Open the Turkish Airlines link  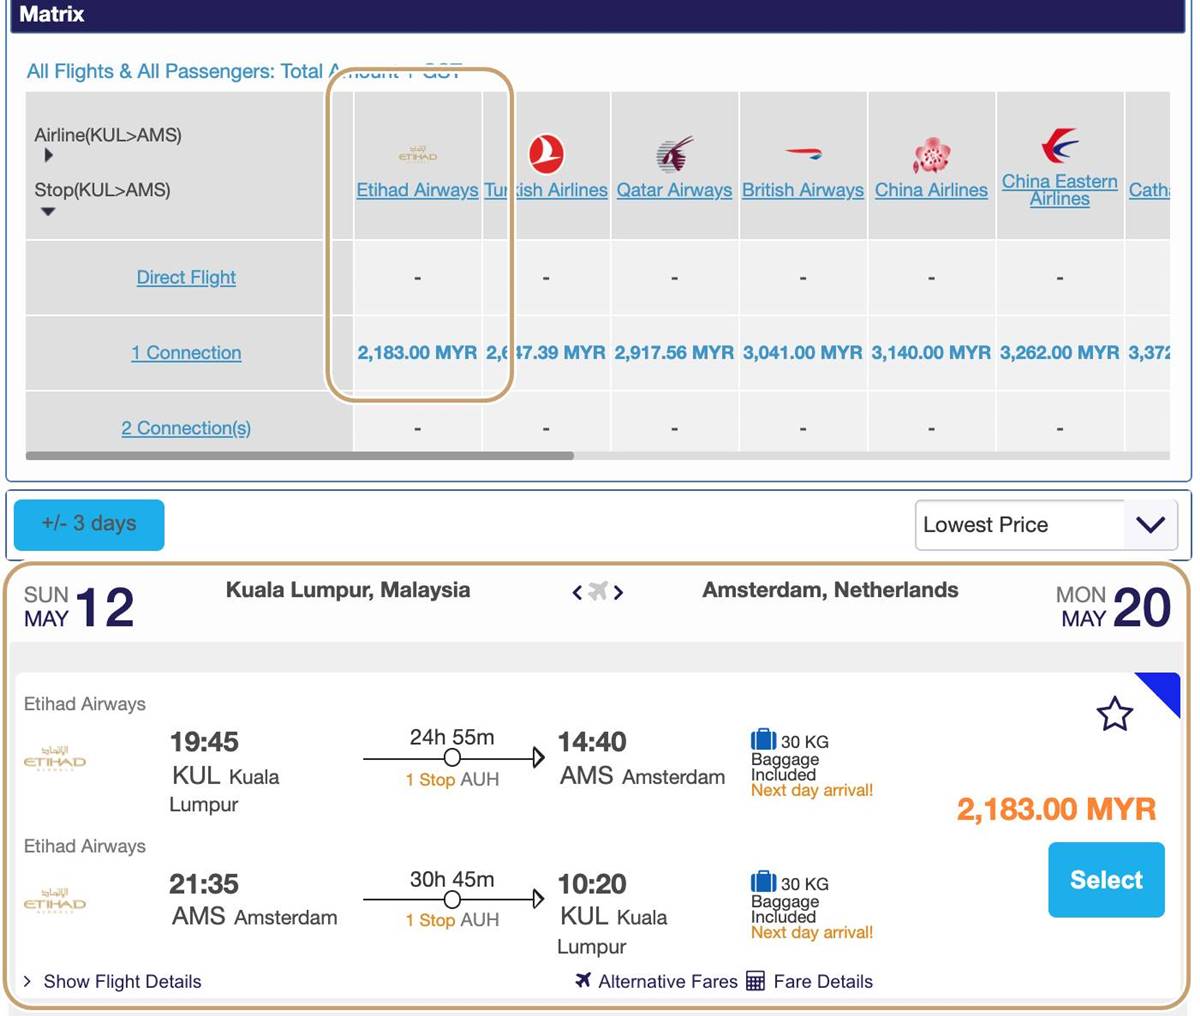pos(546,190)
